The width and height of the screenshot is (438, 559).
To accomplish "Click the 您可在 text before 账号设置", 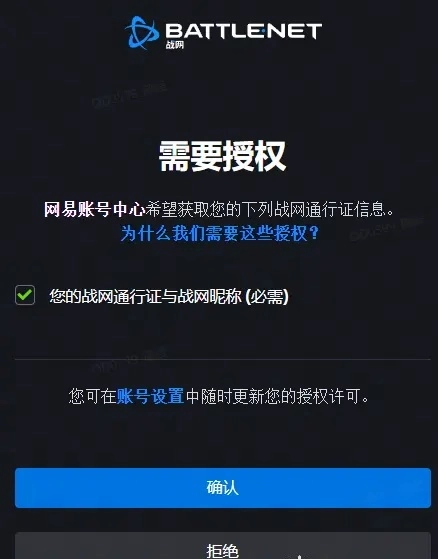I will [93, 396].
